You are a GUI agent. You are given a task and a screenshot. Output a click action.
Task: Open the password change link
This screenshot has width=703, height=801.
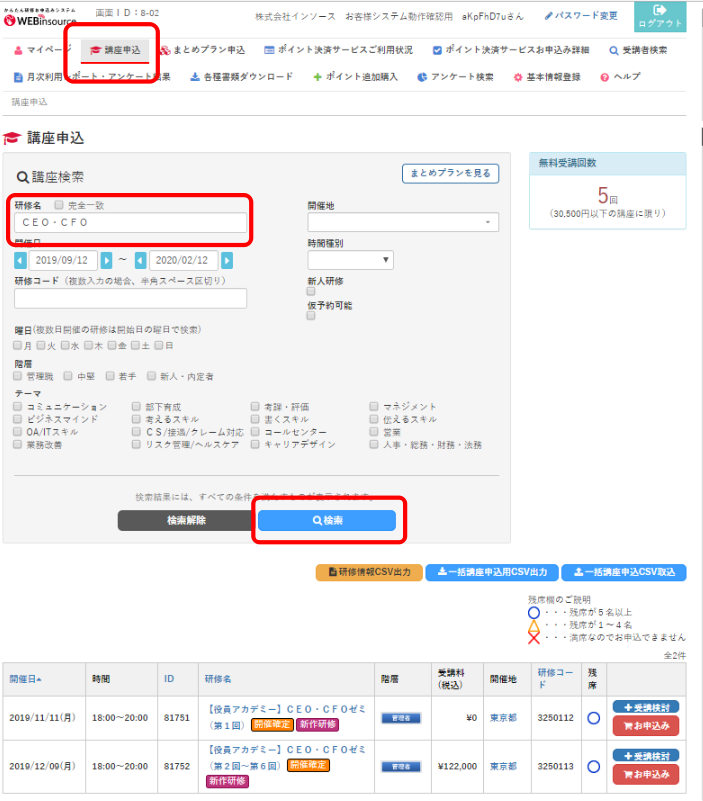[x=581, y=16]
